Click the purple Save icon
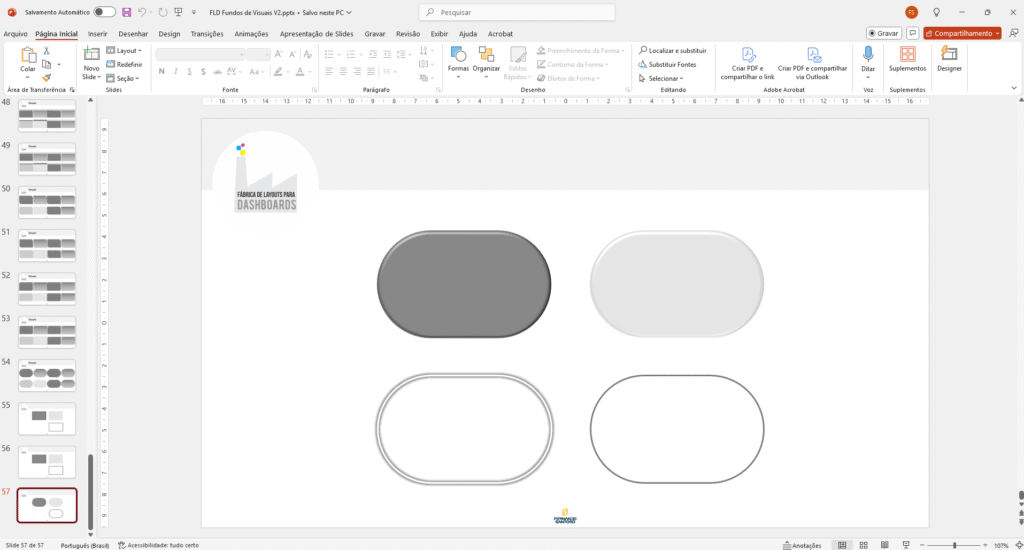The height and width of the screenshot is (550, 1024). (x=127, y=12)
